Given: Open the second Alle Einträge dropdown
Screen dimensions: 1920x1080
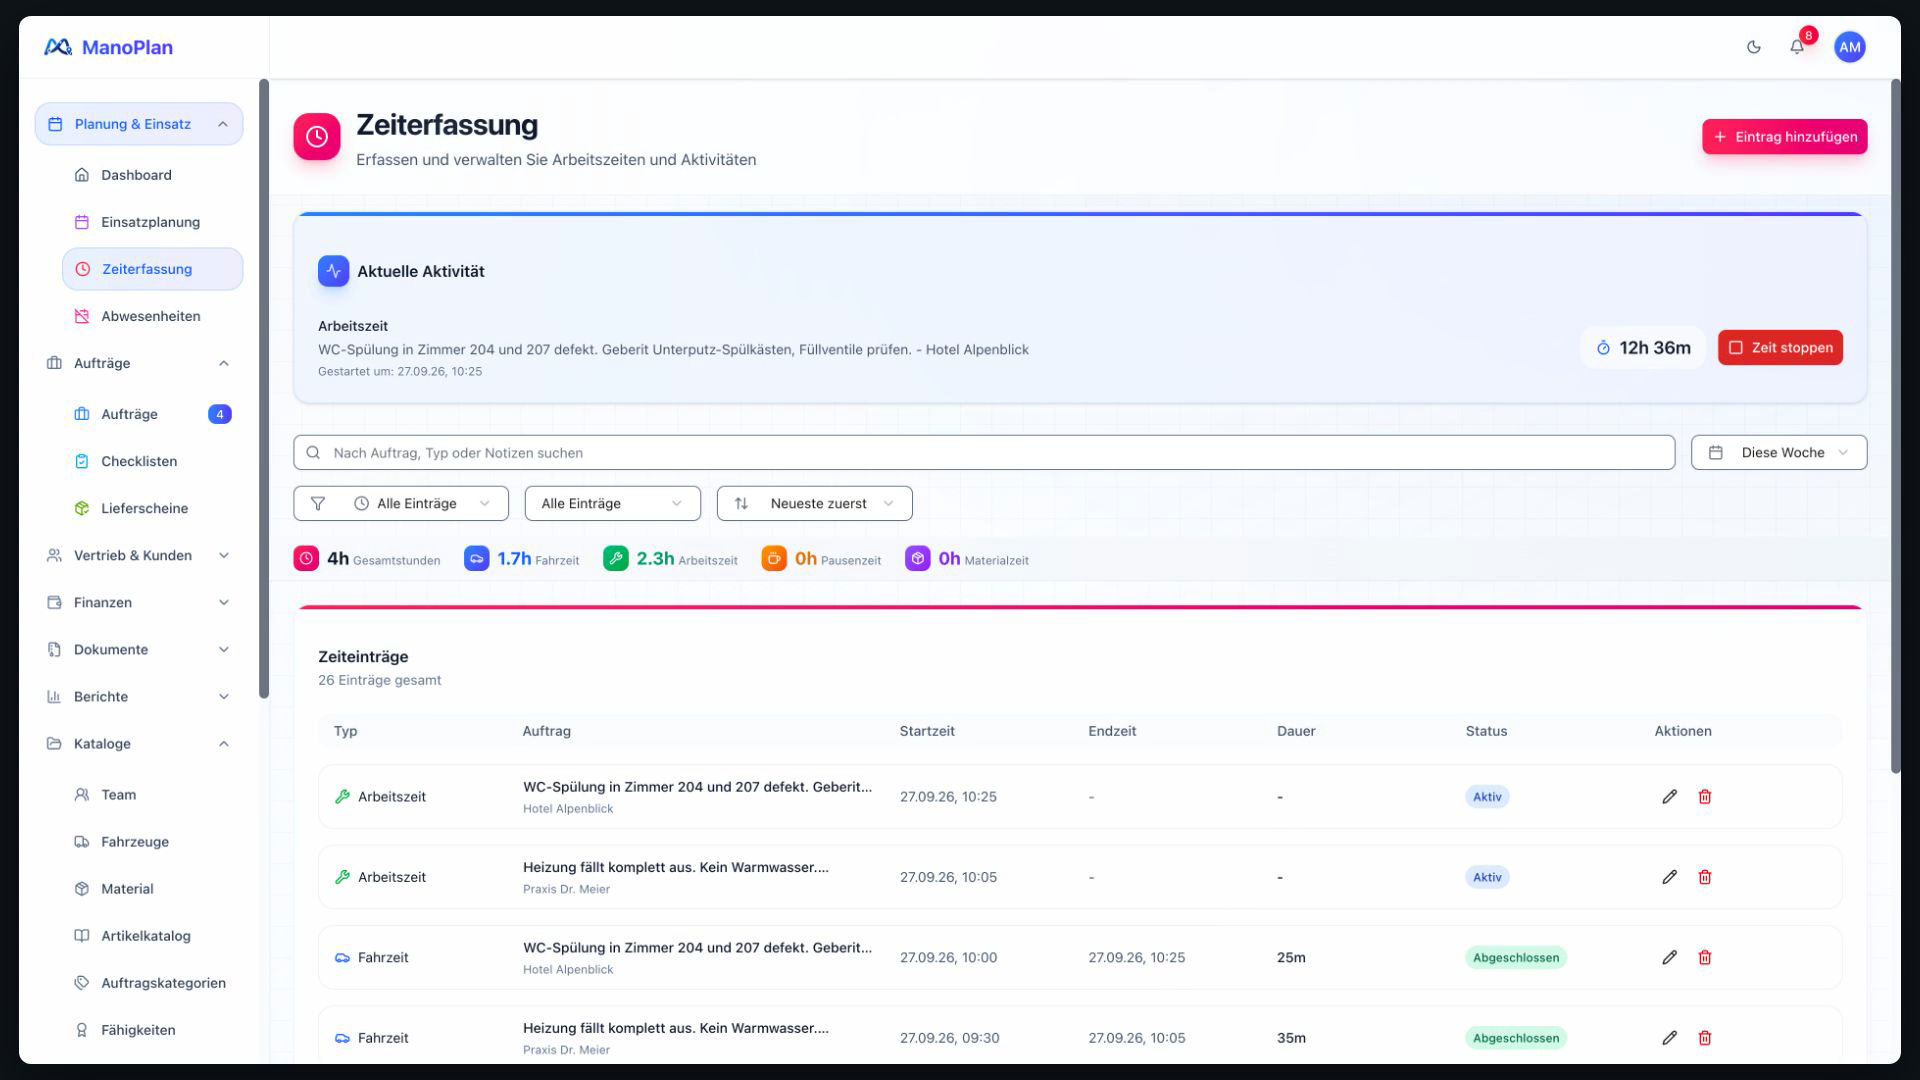Looking at the screenshot, I should pos(612,503).
